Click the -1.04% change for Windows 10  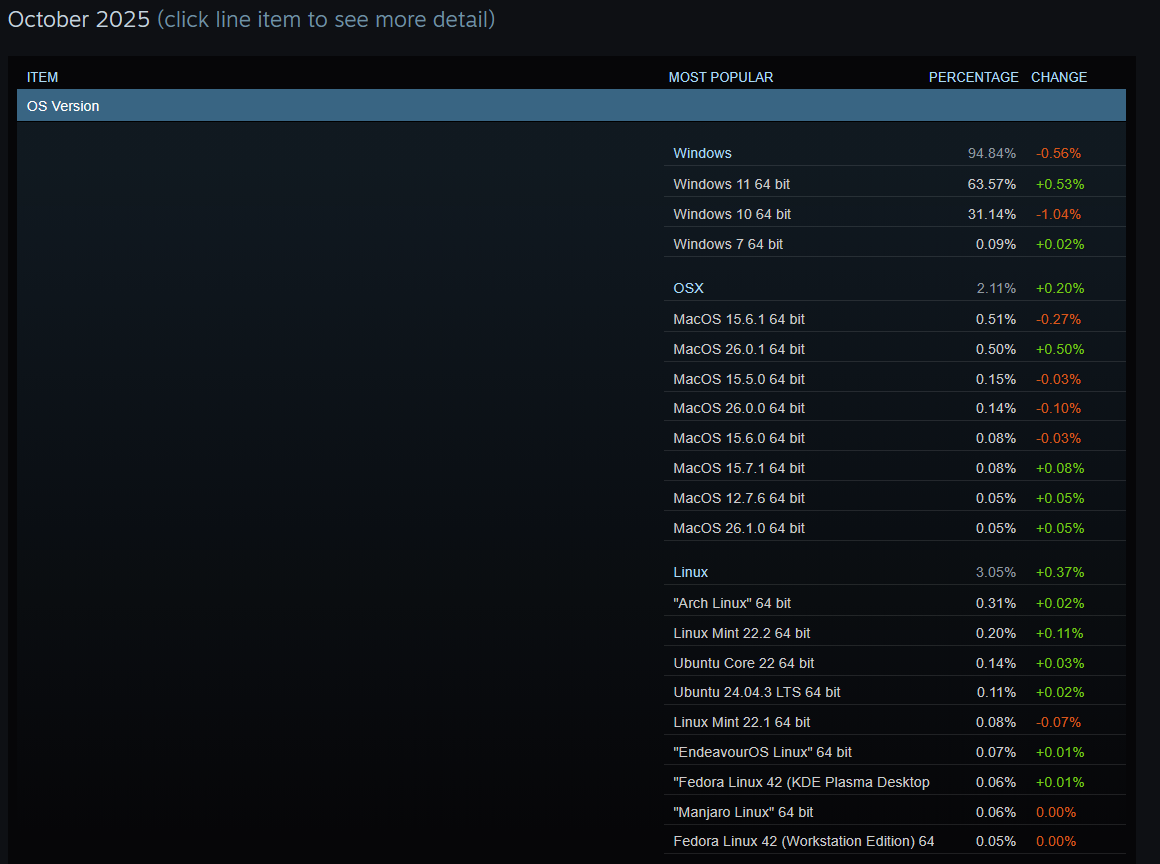coord(1058,214)
